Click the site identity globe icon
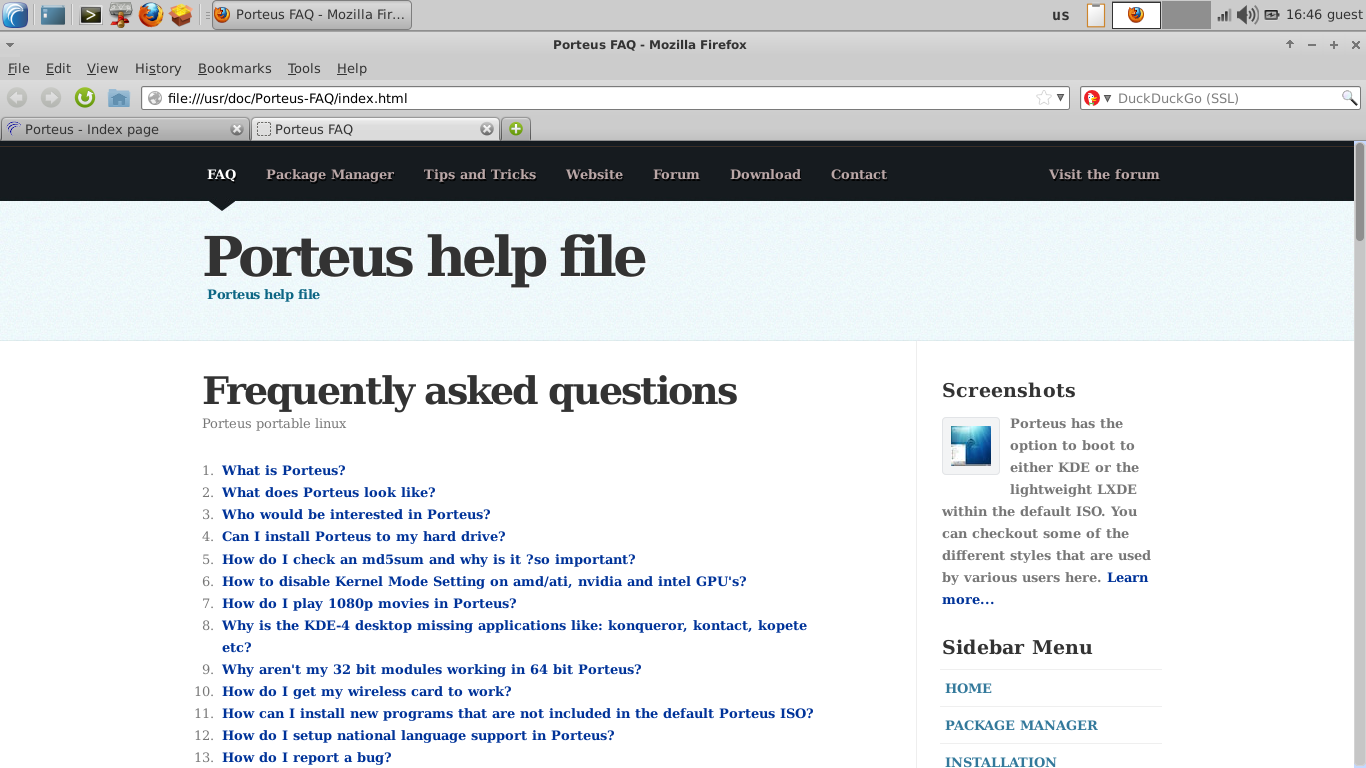Image resolution: width=1366 pixels, height=768 pixels. [155, 98]
